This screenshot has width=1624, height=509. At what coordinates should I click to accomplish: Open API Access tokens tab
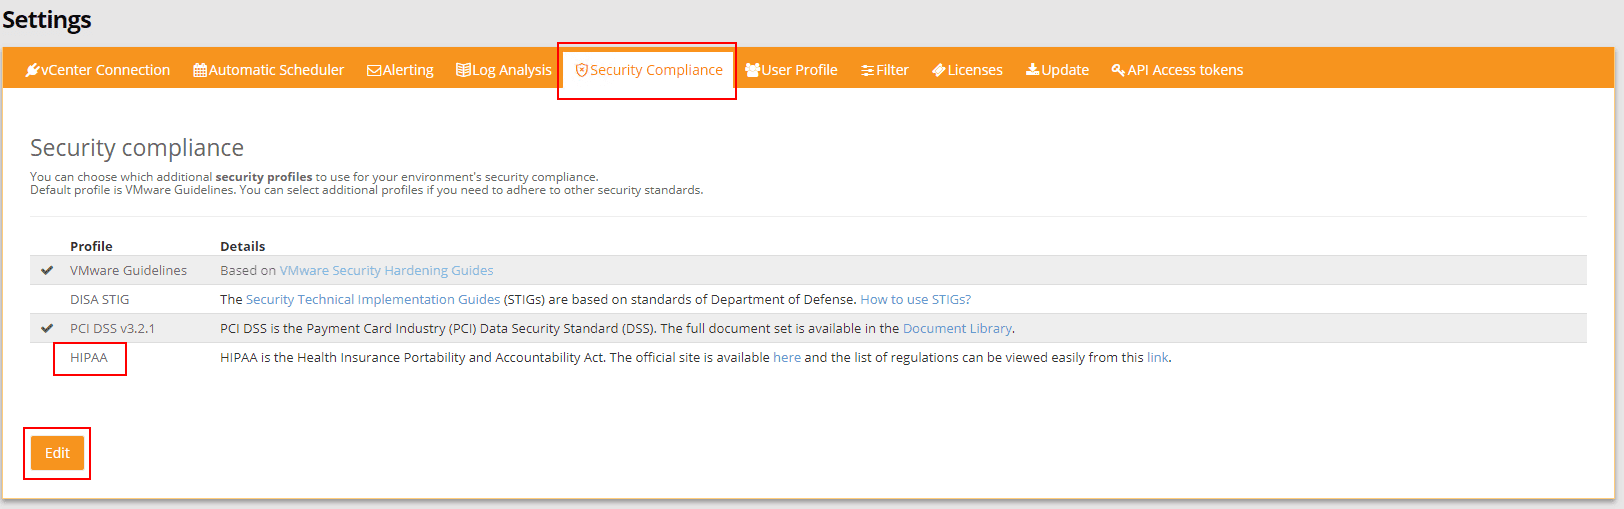pyautogui.click(x=1177, y=70)
